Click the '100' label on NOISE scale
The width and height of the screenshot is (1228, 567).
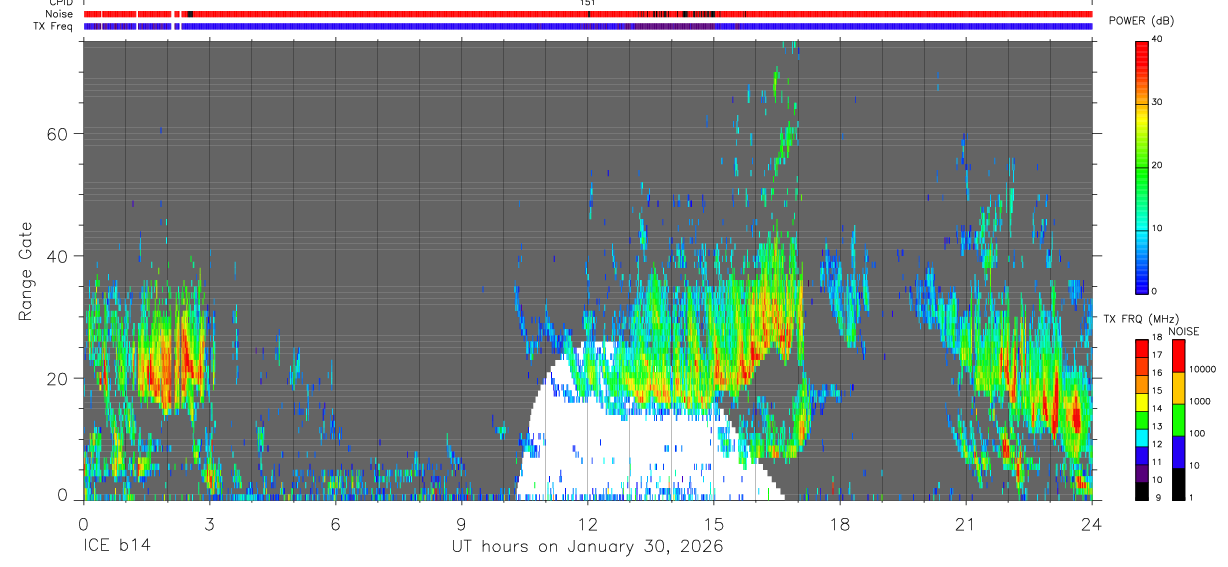coord(1199,433)
